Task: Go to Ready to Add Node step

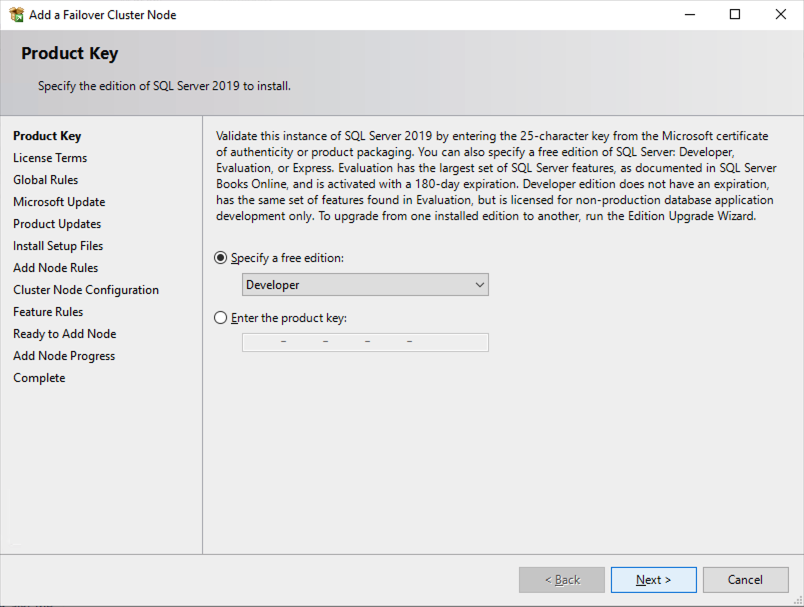Action: (65, 334)
